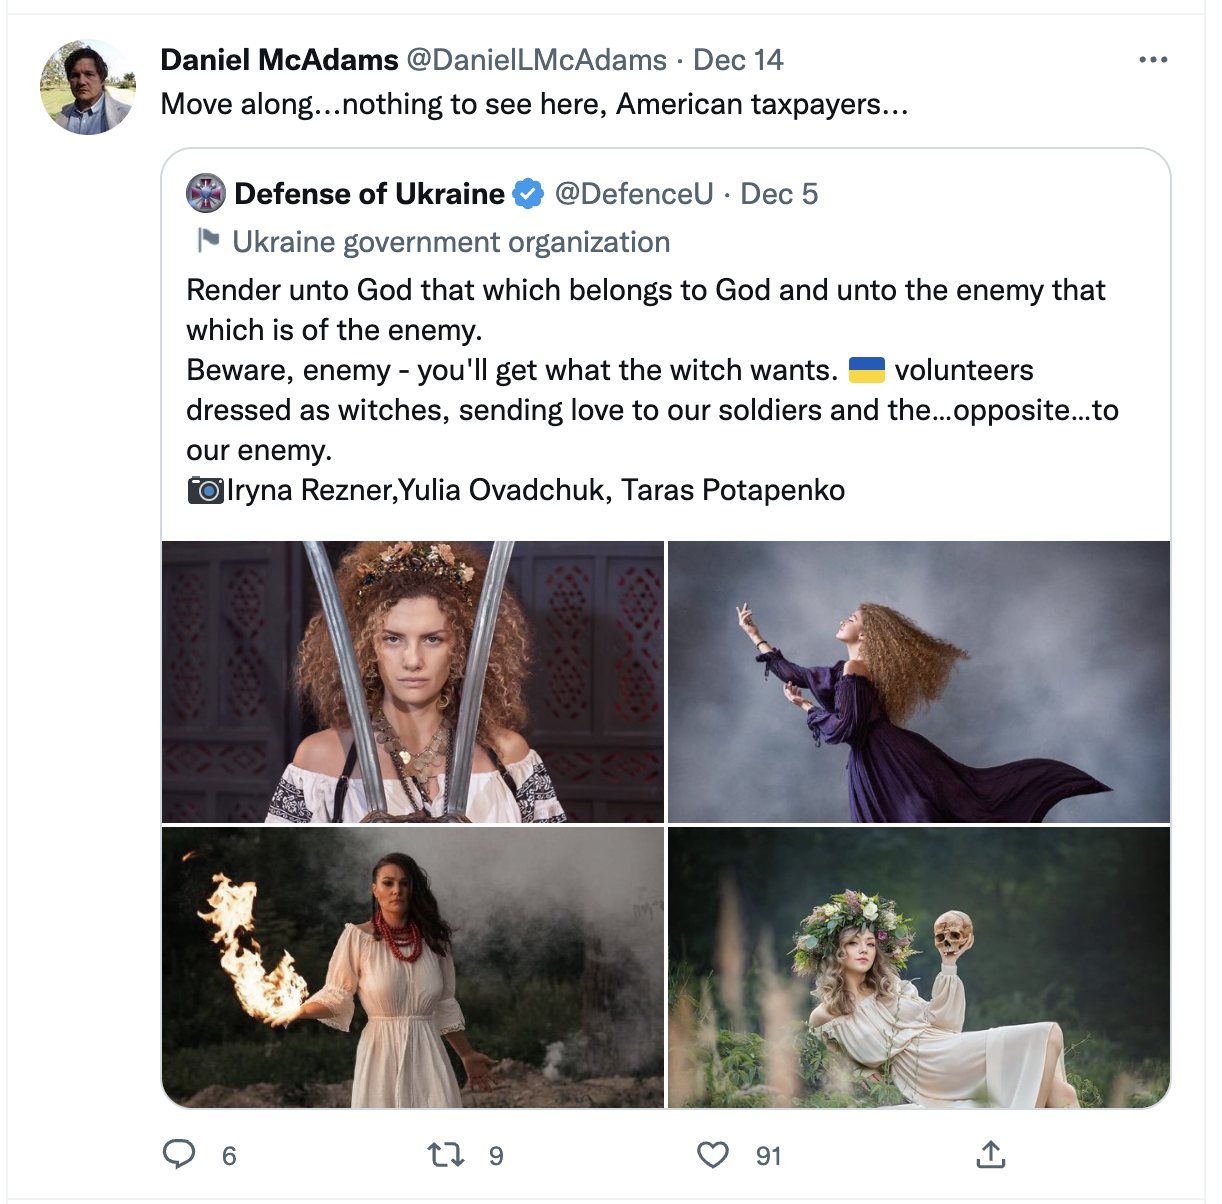Click the Defense of Ukraine avatar icon
This screenshot has height=1204, width=1222.
point(207,193)
